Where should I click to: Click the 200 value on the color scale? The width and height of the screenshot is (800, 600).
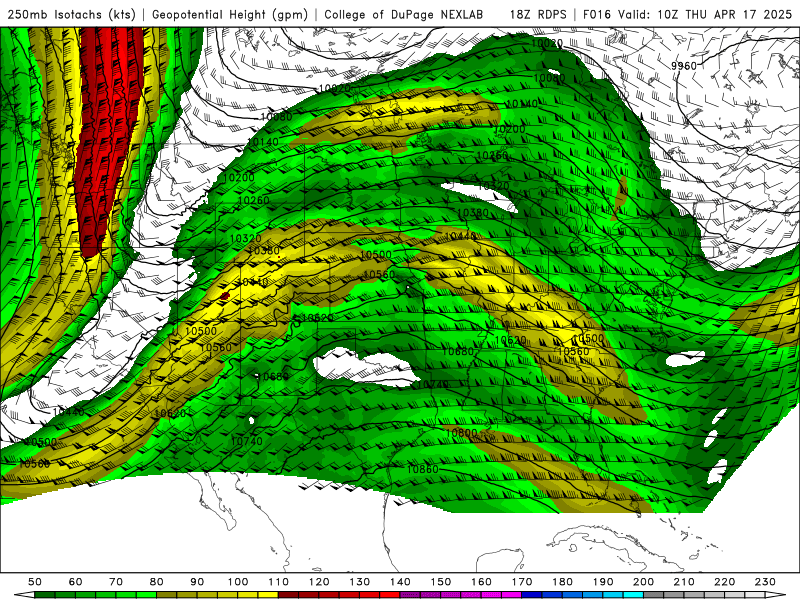[643, 582]
